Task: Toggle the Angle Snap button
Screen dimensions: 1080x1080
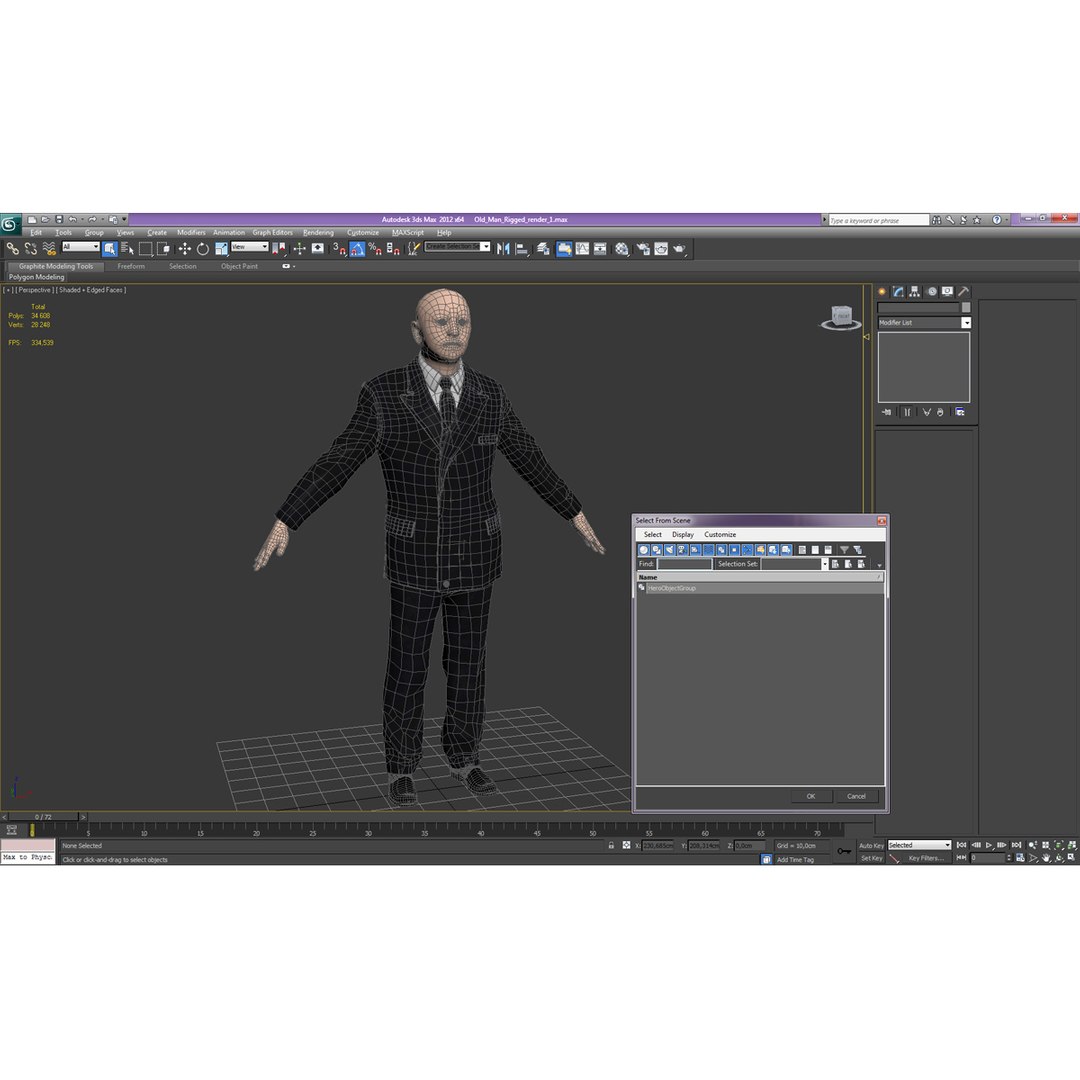Action: pos(357,249)
